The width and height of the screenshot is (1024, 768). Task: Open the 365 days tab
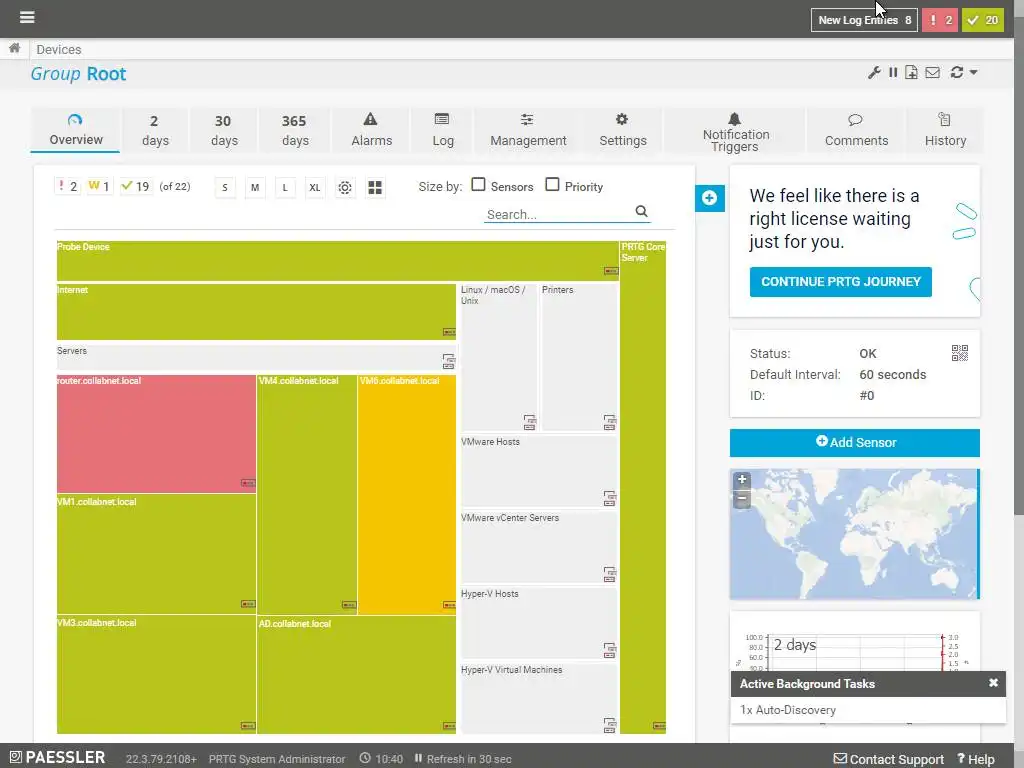(295, 131)
